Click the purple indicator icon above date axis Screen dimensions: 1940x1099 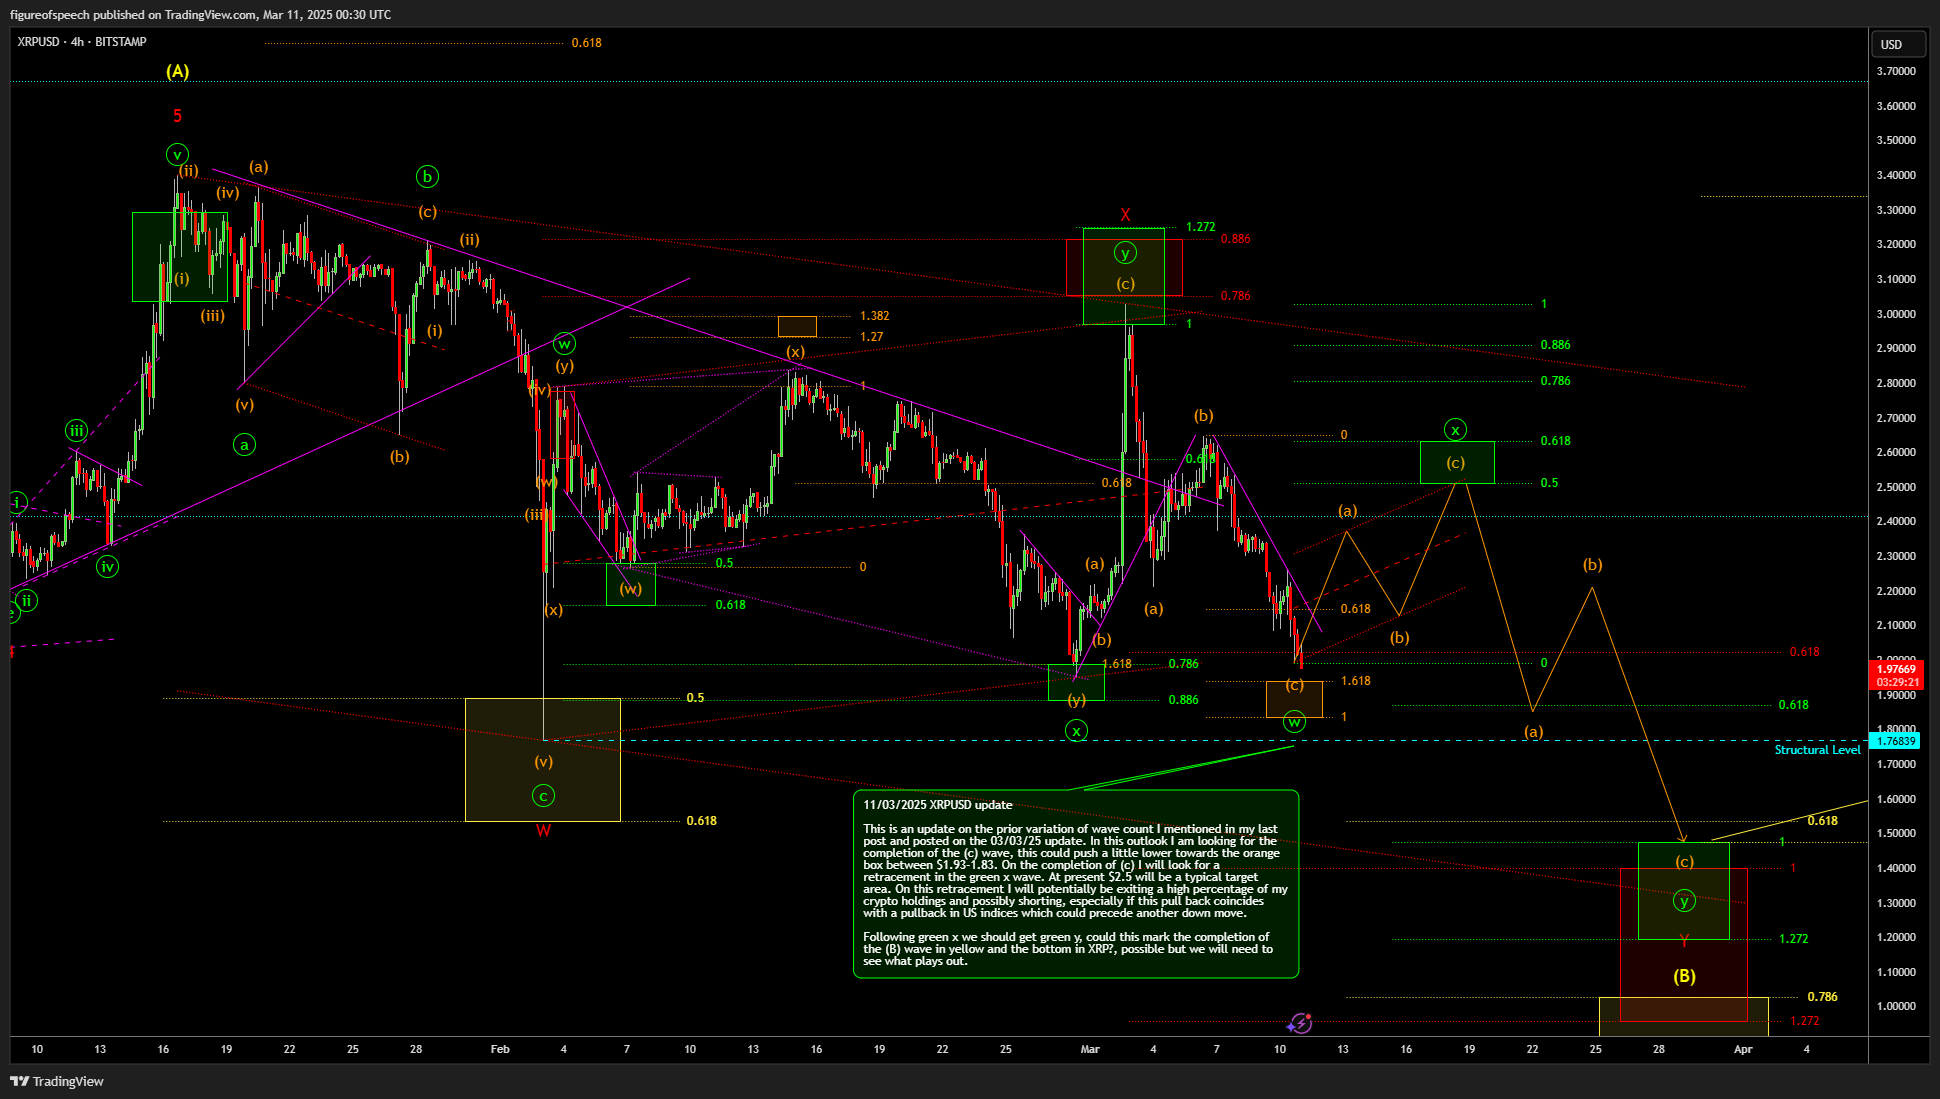click(x=1299, y=1023)
